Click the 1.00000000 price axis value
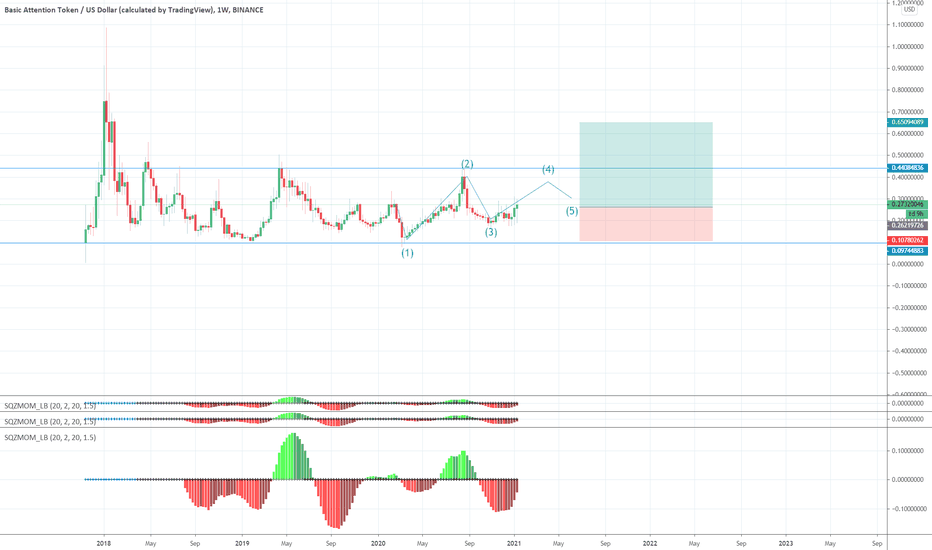This screenshot has height=550, width=932. tap(908, 47)
